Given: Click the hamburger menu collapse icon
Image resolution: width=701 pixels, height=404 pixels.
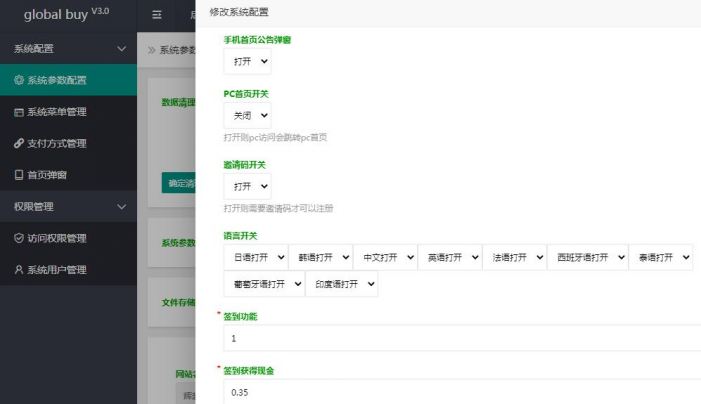Looking at the screenshot, I should click(157, 15).
